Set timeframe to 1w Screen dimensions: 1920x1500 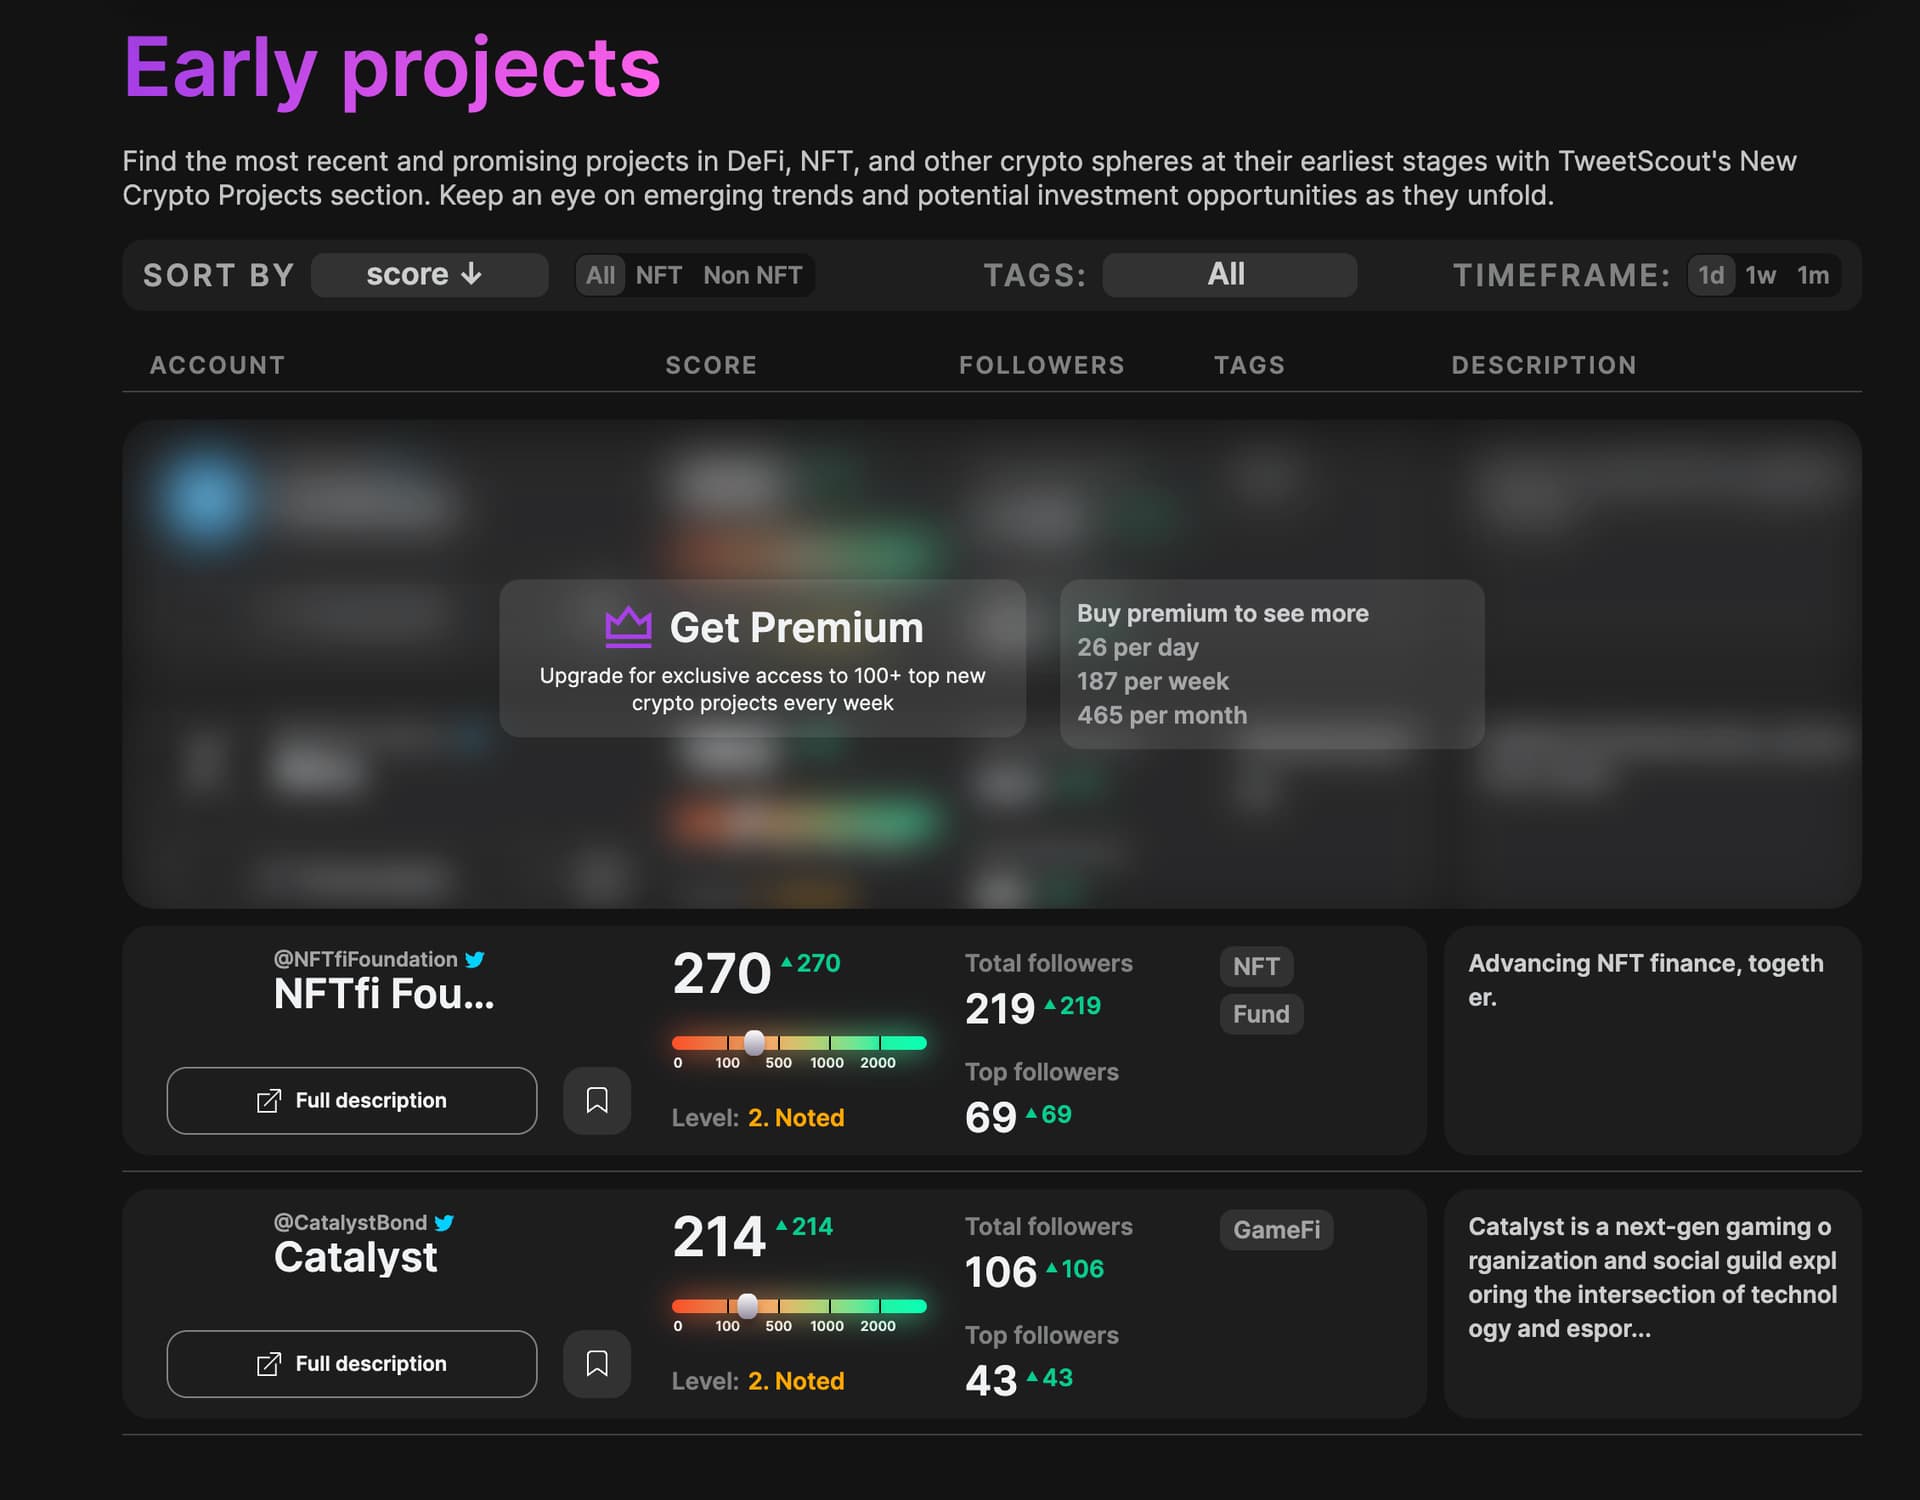point(1760,275)
